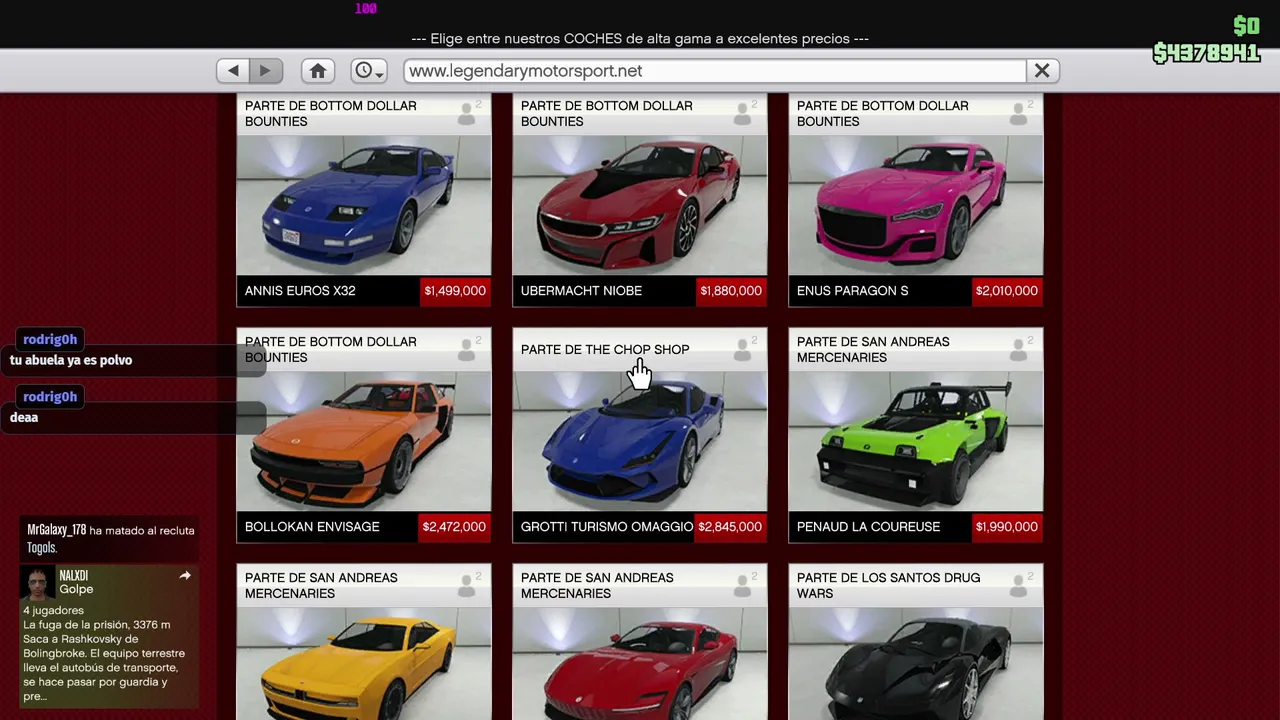Select NALXDI's player avatar in the feed
1280x720 pixels.
[38, 582]
